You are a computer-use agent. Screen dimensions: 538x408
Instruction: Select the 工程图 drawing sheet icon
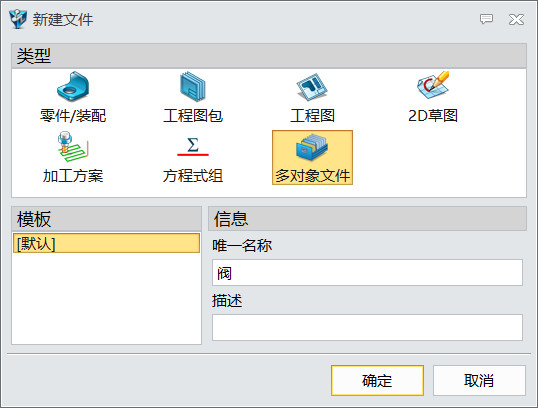click(312, 86)
